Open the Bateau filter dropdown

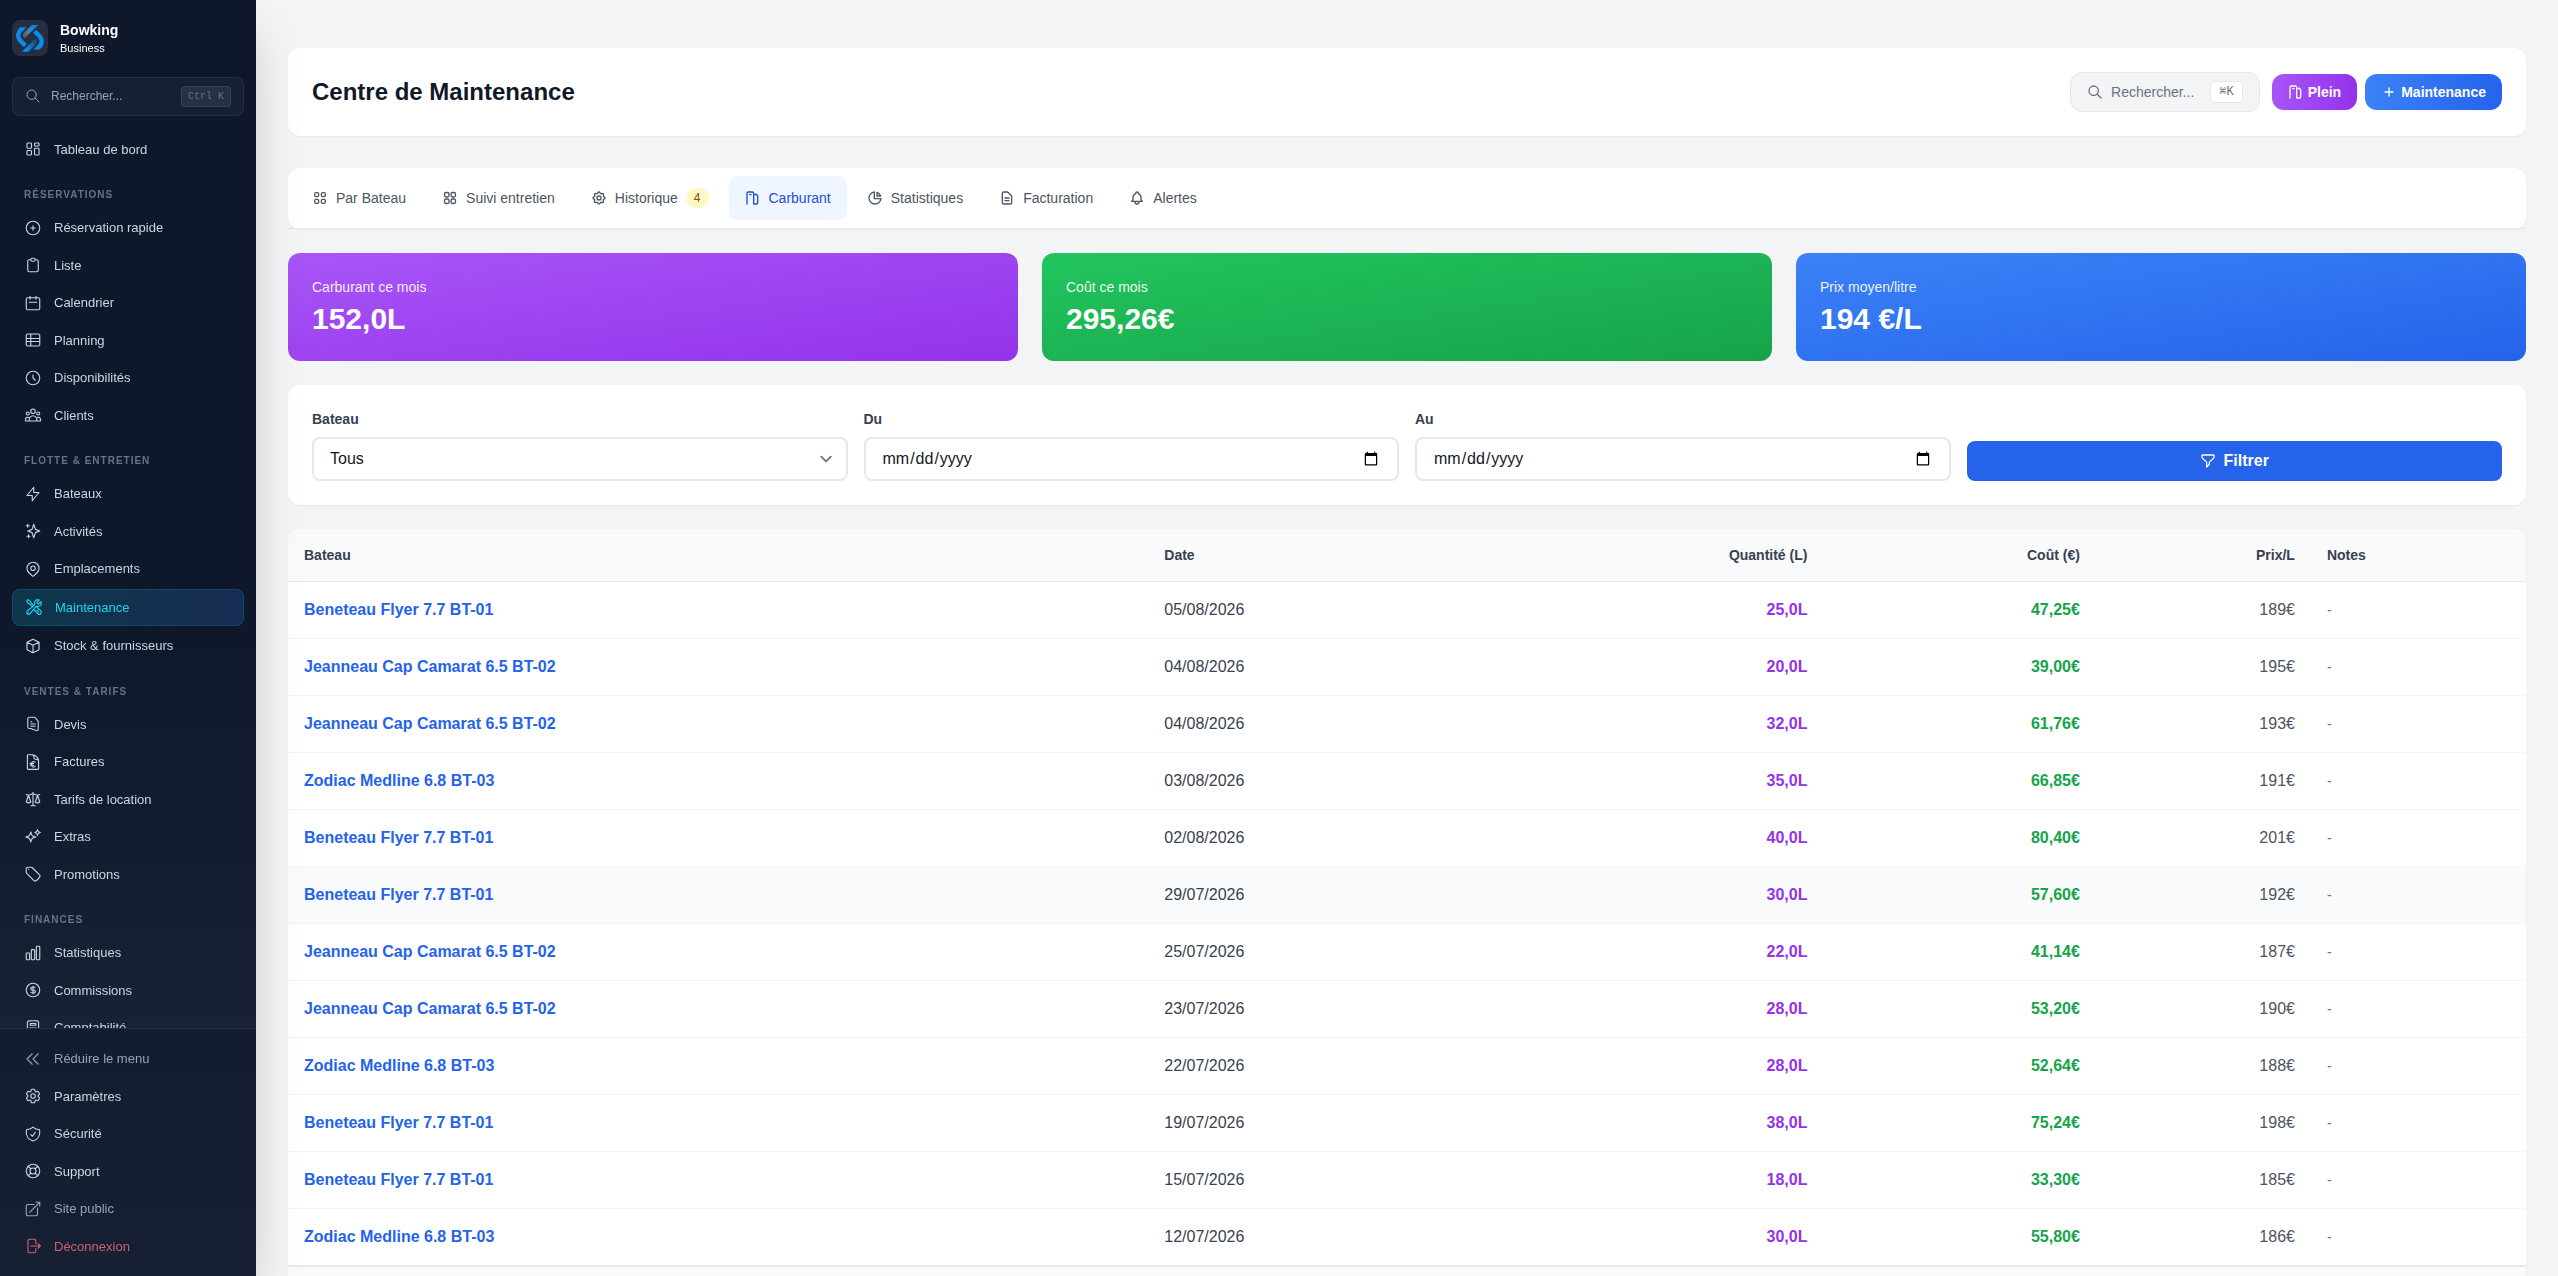point(580,459)
